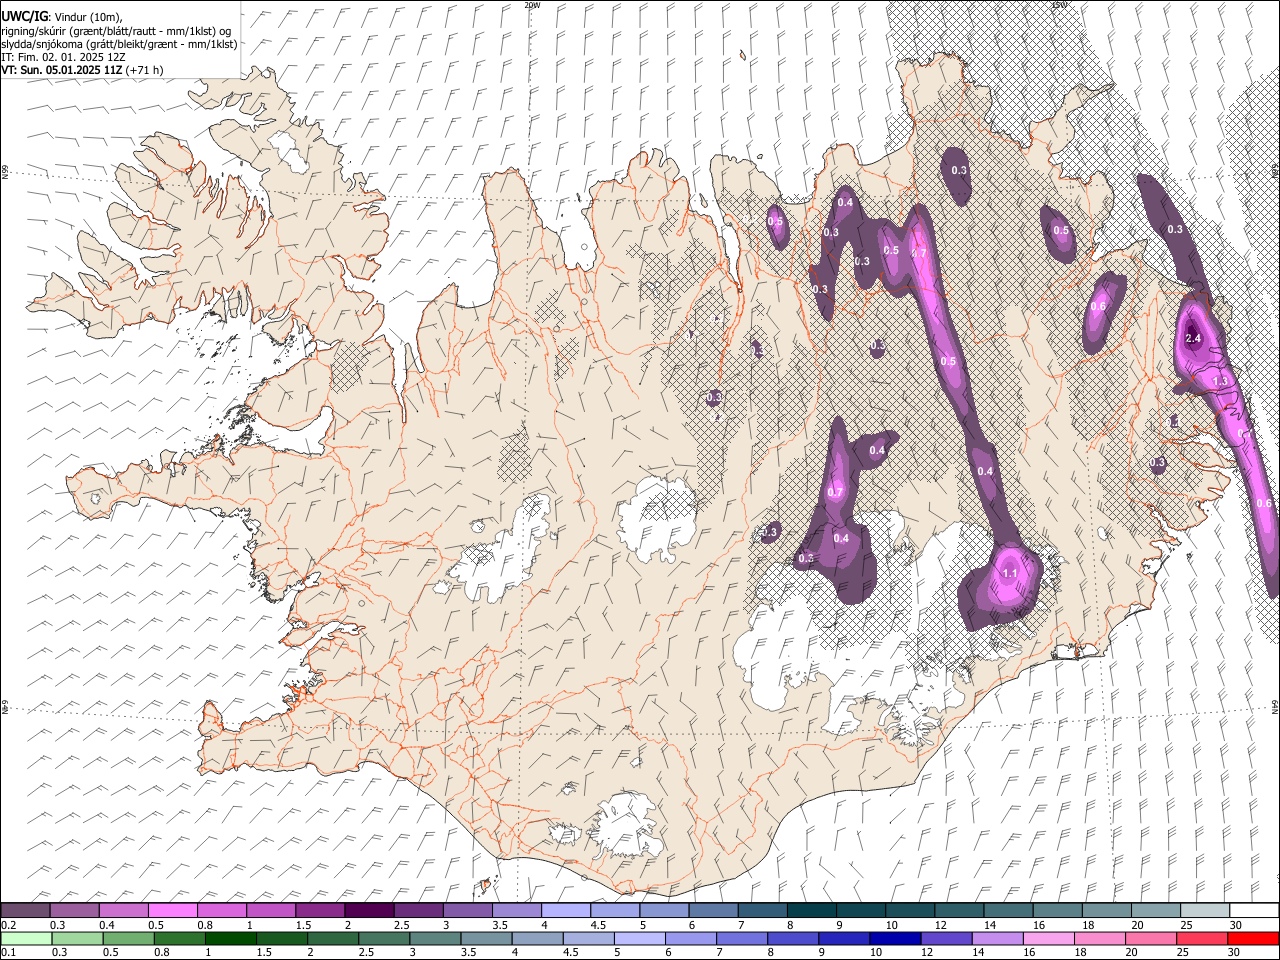Click the 1–1.5 darkest green swatch, lower scale

coord(230,939)
